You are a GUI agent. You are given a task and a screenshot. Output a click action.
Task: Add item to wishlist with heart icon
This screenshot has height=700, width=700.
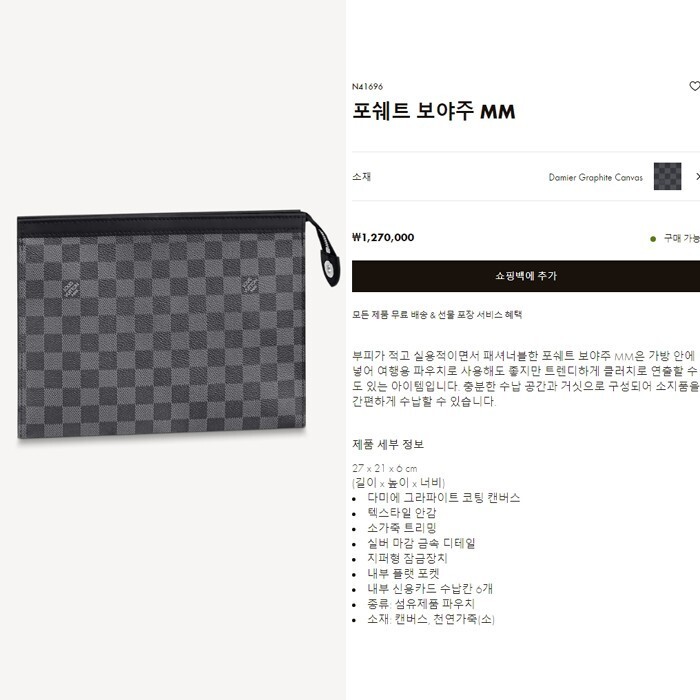[x=695, y=86]
